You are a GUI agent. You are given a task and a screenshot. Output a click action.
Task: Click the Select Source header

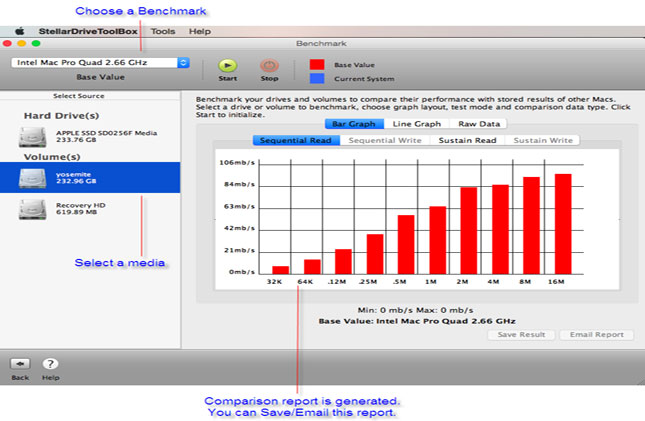[x=79, y=96]
